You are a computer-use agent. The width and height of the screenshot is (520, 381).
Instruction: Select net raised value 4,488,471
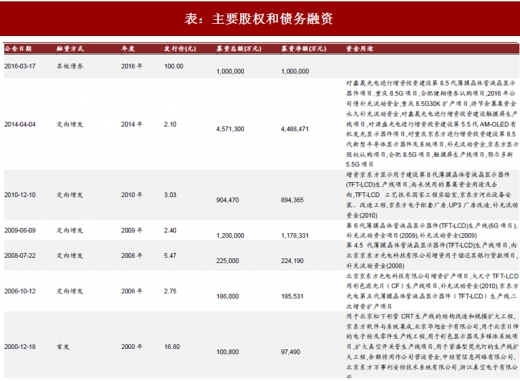(295, 129)
